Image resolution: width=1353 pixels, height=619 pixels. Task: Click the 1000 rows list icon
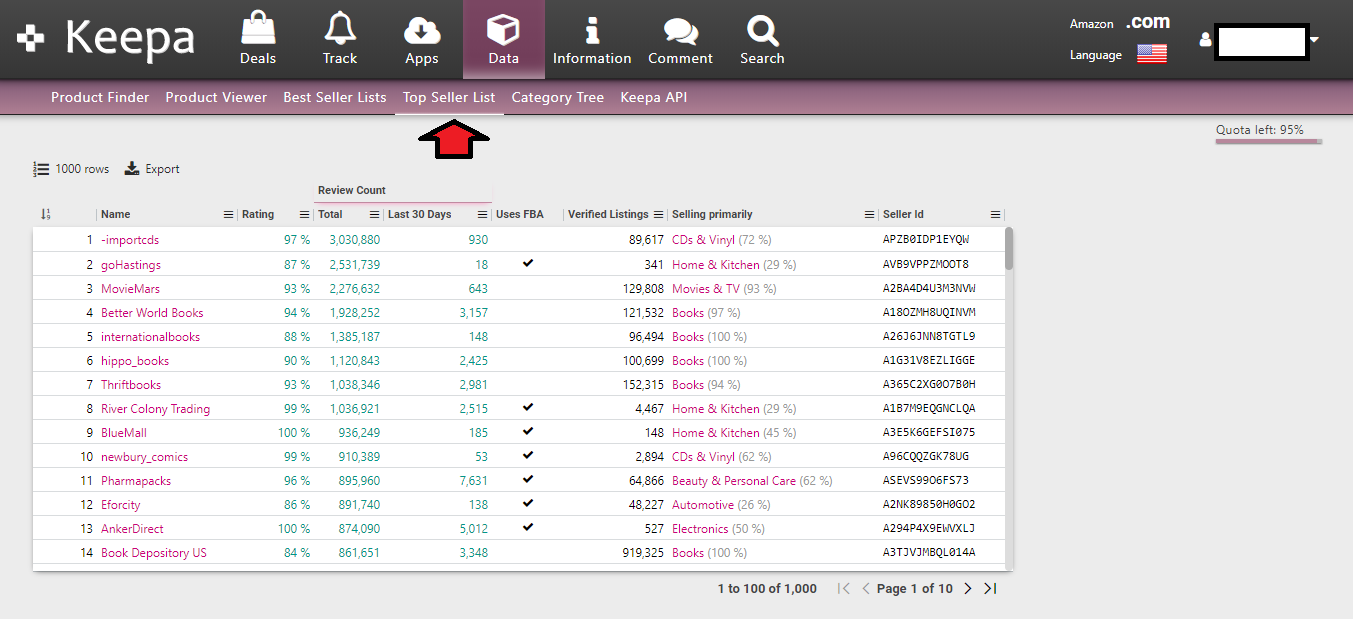(x=41, y=169)
